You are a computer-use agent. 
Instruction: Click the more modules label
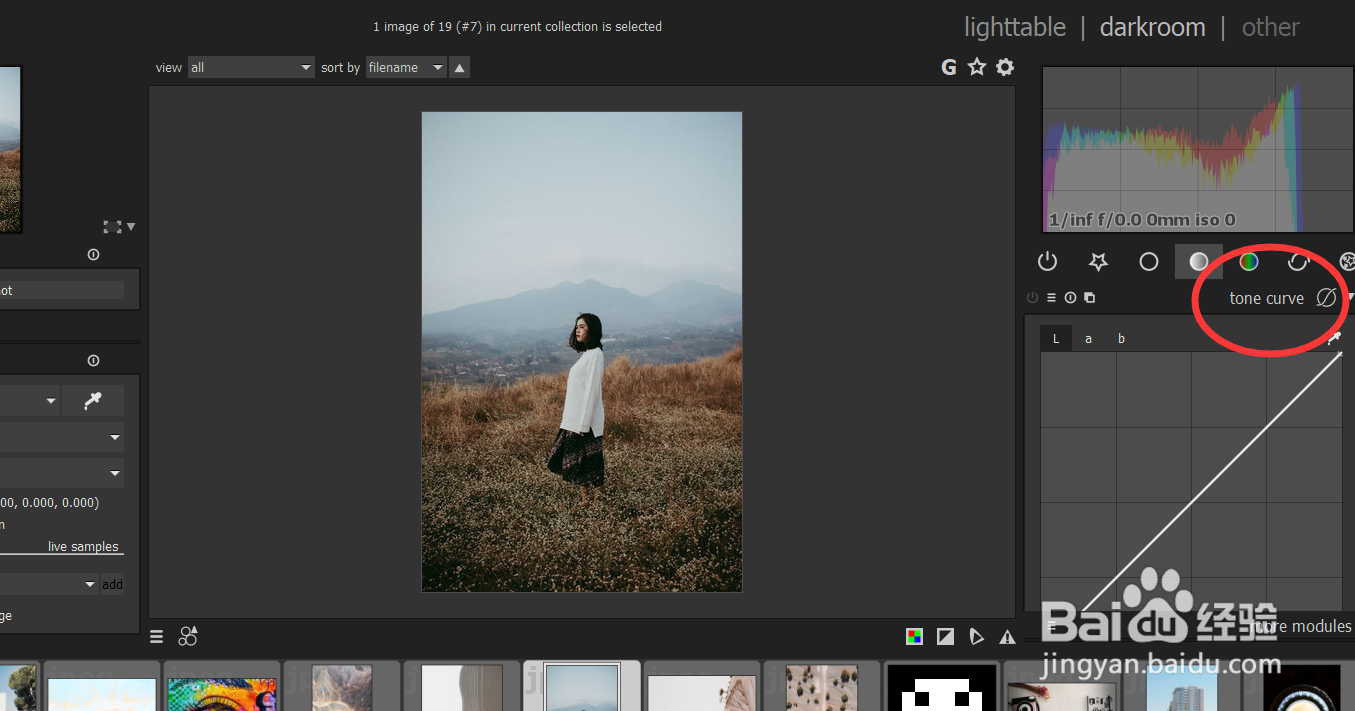pyautogui.click(x=1300, y=626)
